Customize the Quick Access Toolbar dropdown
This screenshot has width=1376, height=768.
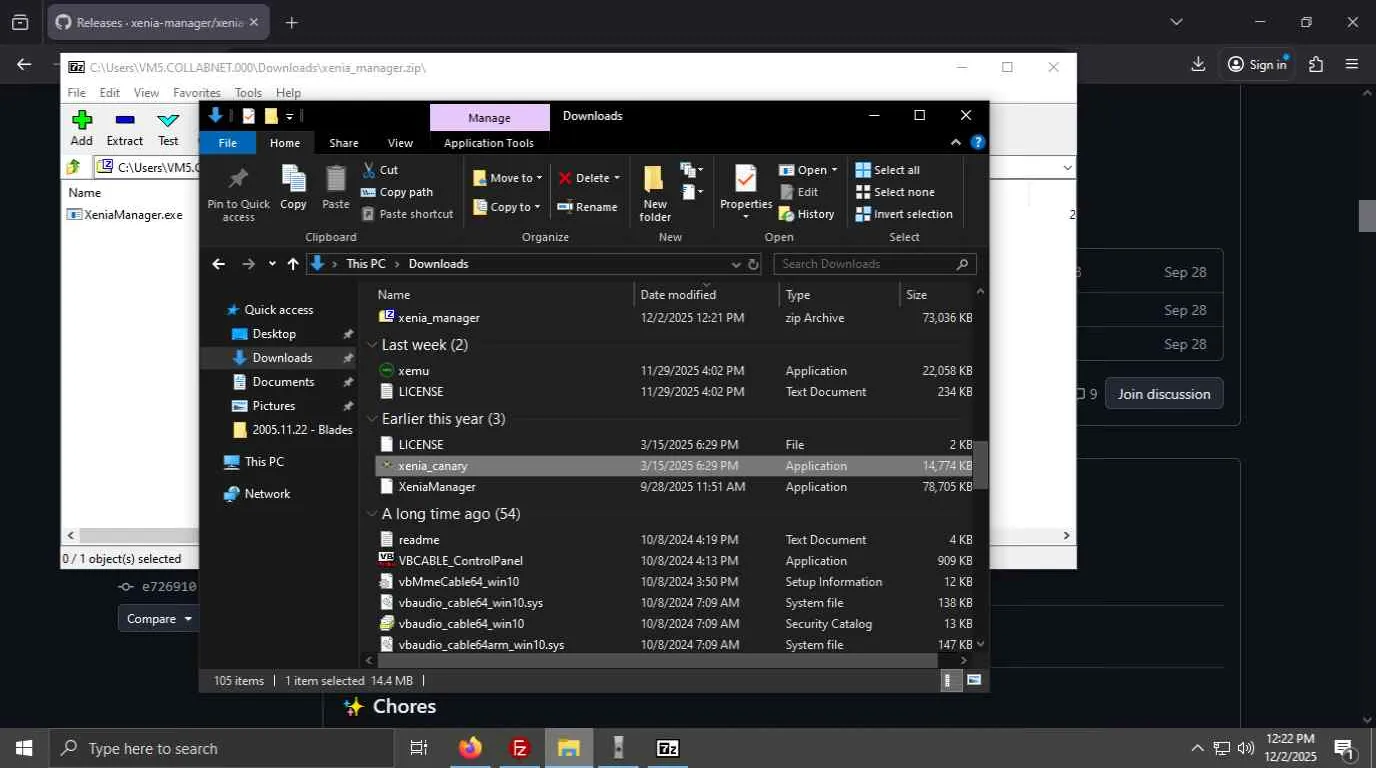click(x=290, y=116)
